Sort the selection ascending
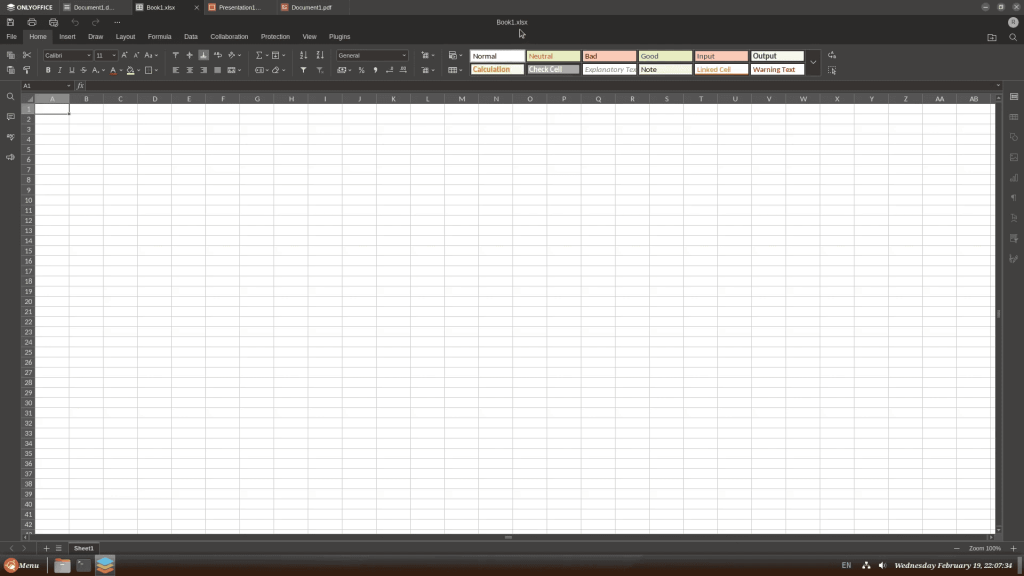This screenshot has height=576, width=1024. tap(303, 55)
